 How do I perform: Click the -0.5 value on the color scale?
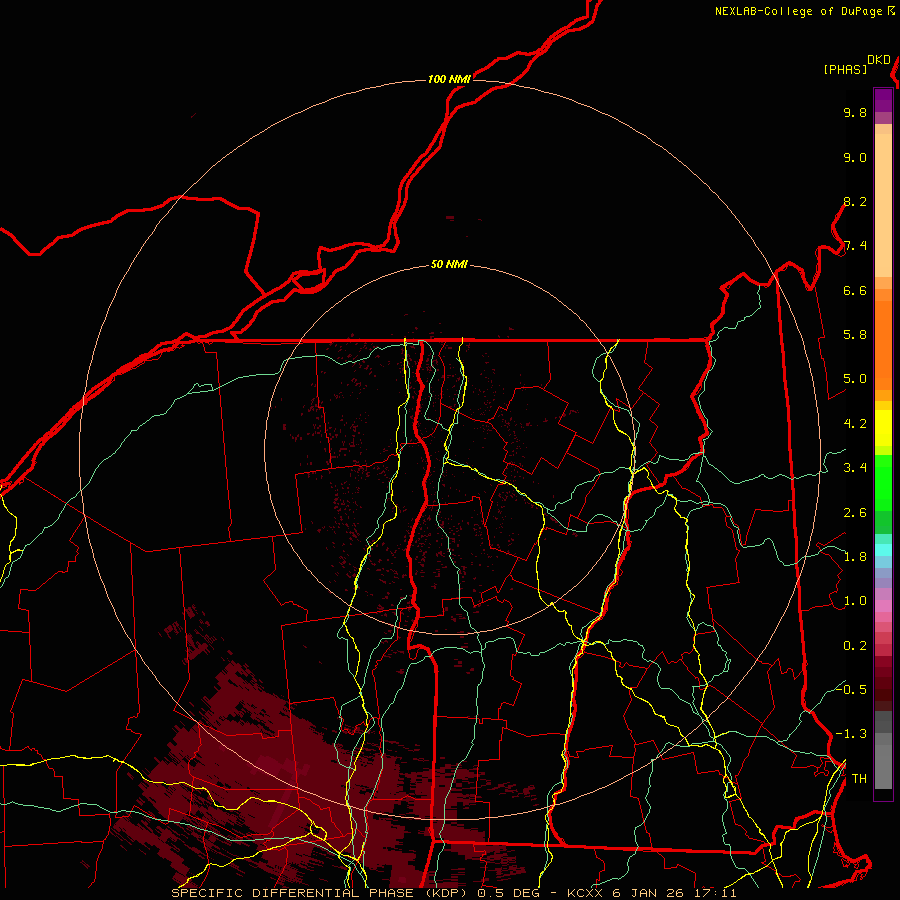(x=851, y=690)
